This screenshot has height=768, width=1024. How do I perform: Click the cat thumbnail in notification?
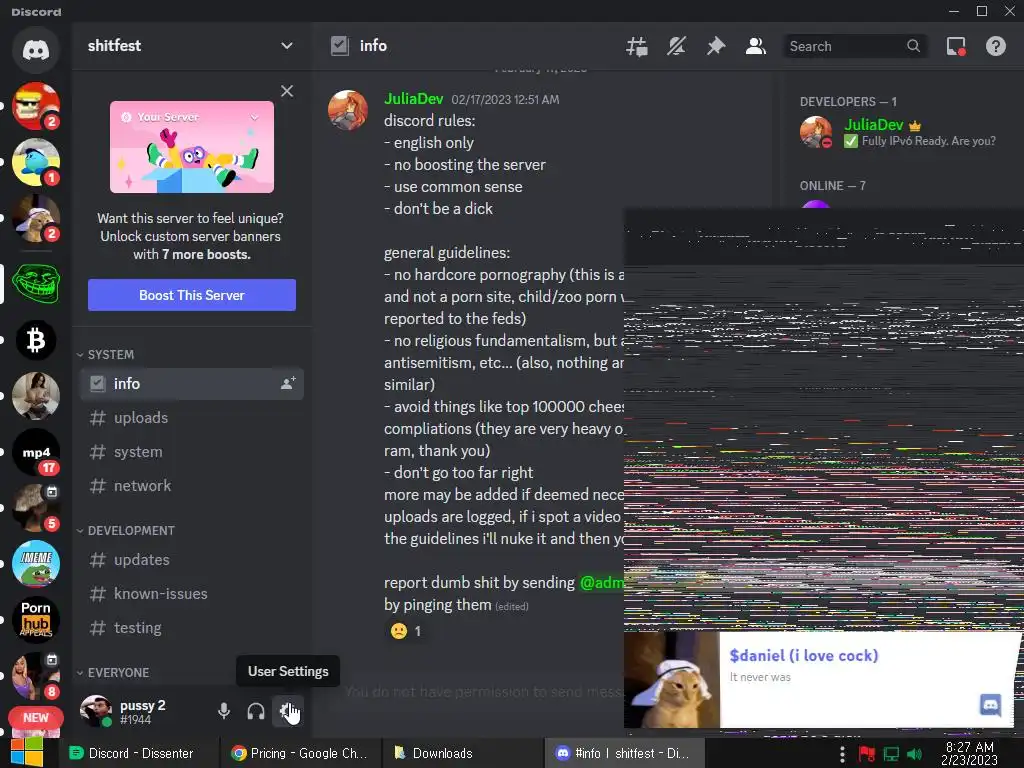pos(671,679)
